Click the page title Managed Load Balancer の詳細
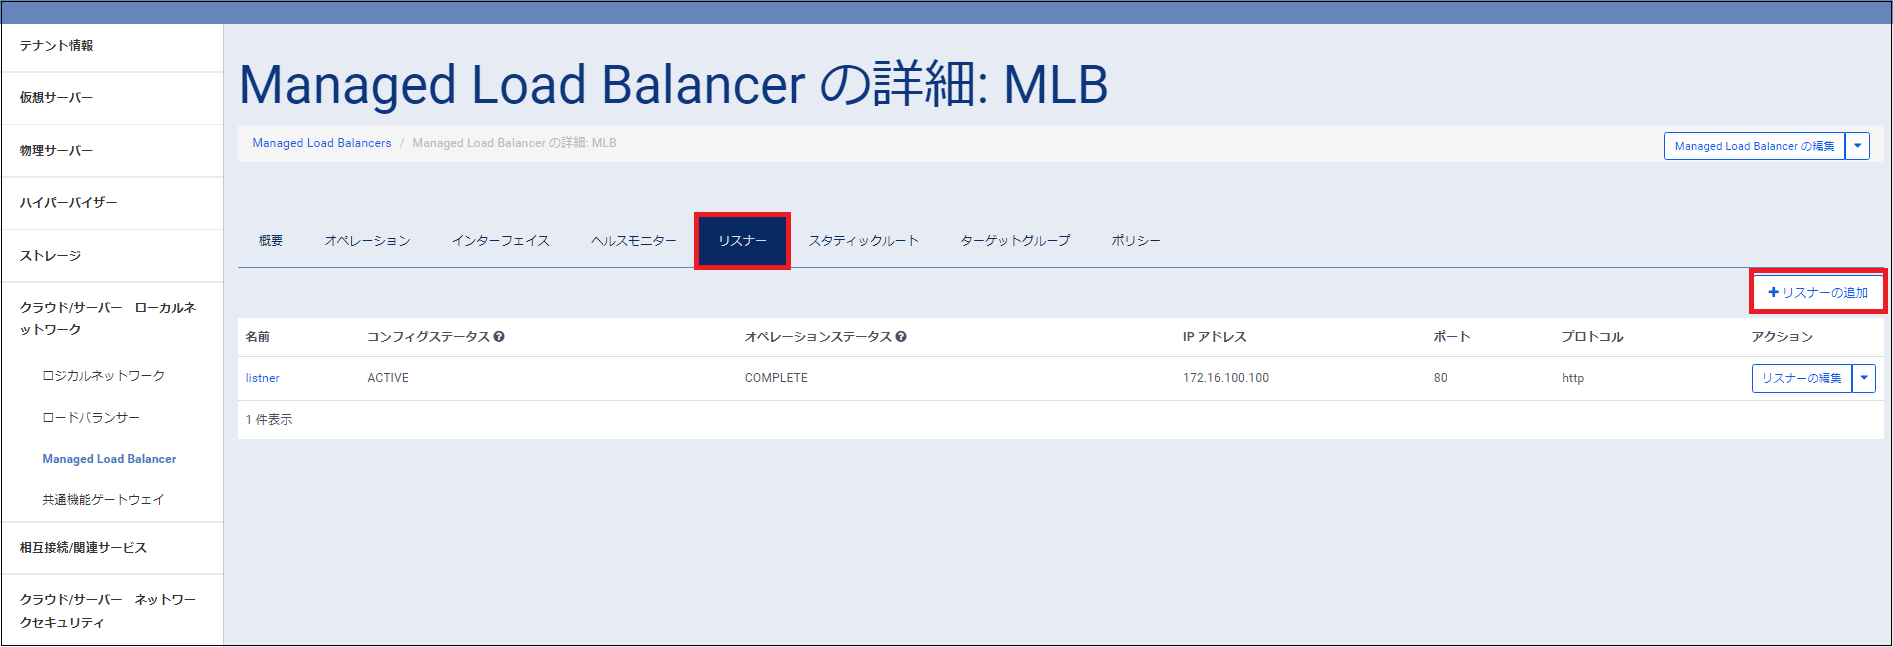 click(674, 84)
